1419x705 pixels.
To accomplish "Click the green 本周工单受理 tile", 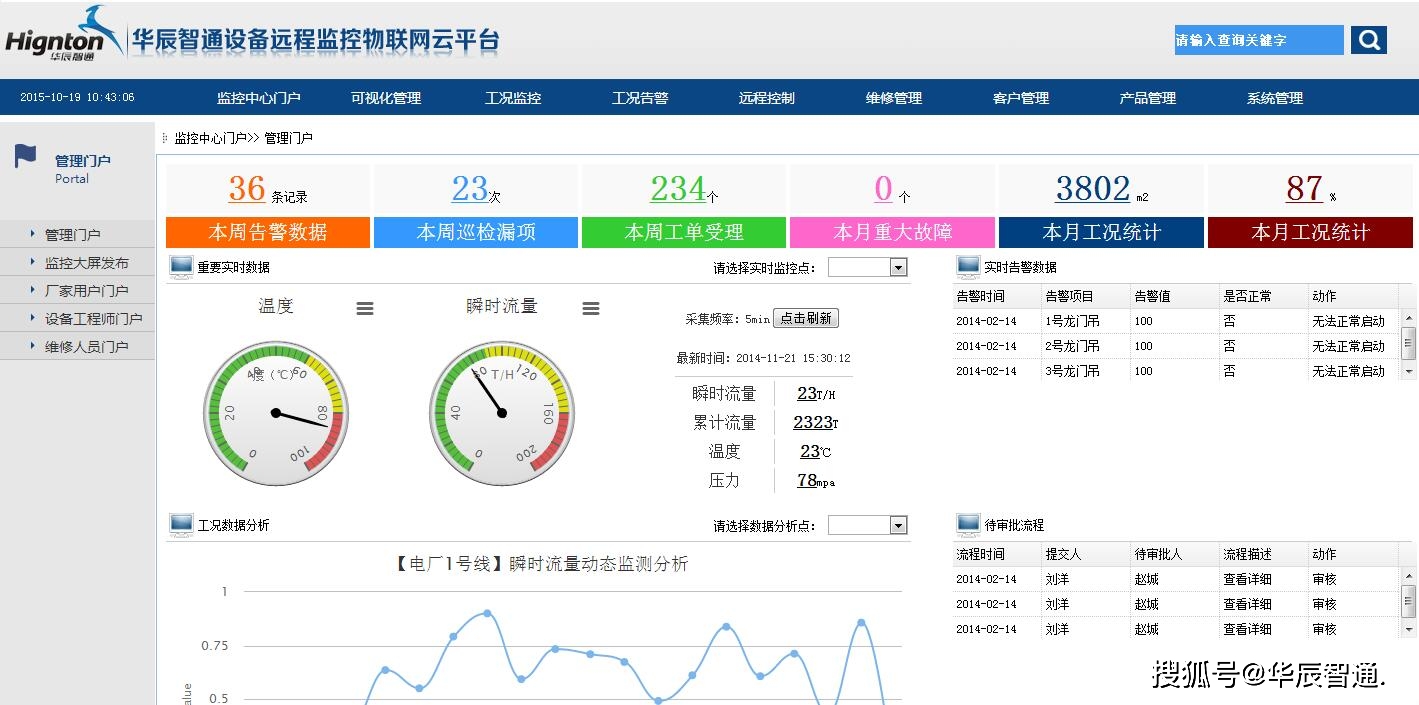I will click(684, 233).
